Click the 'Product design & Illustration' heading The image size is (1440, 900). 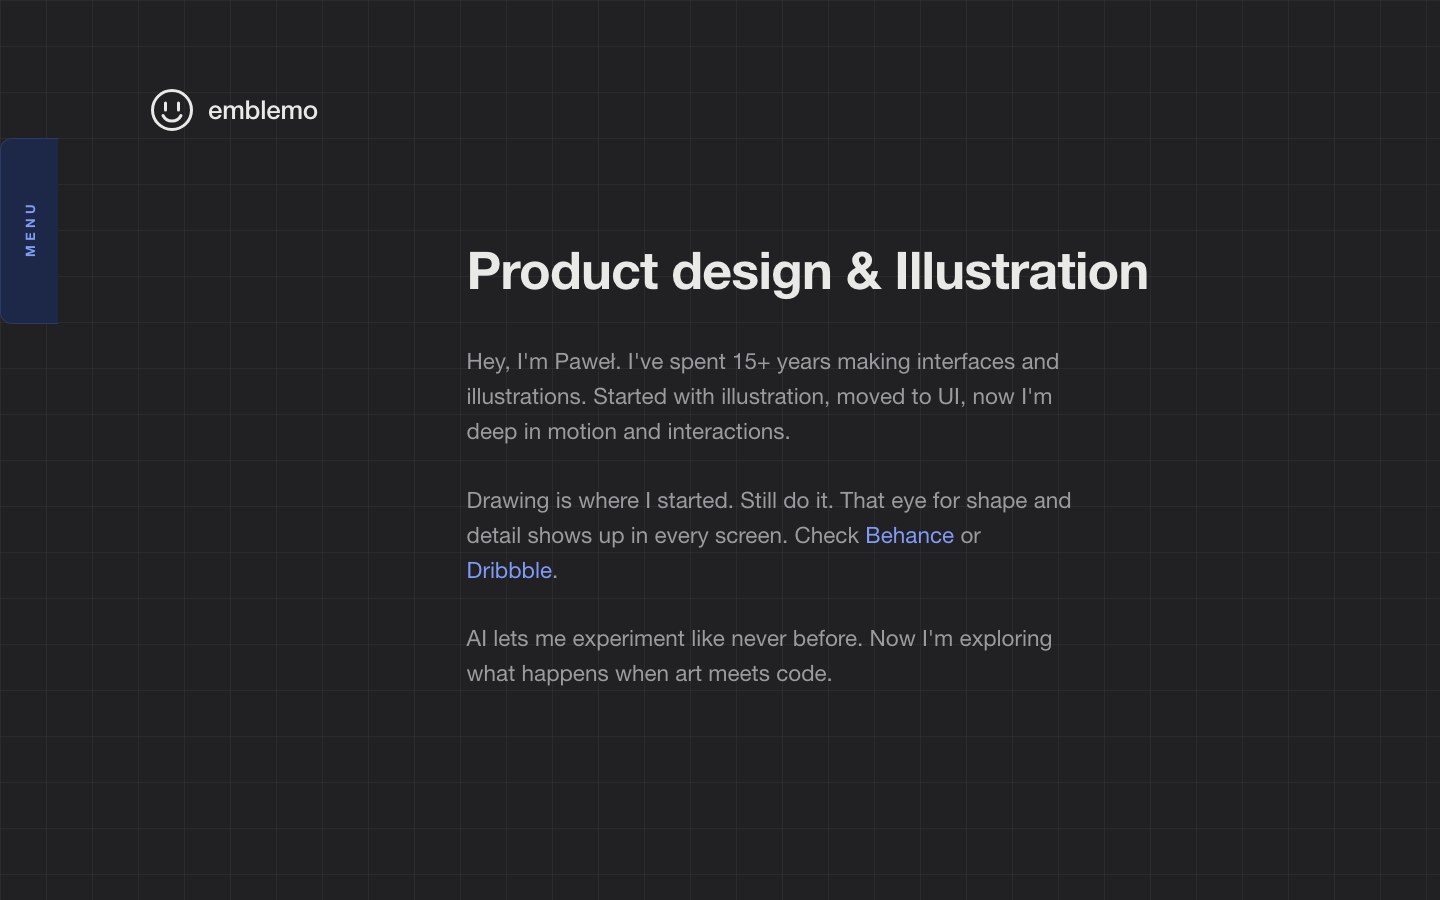coord(807,272)
